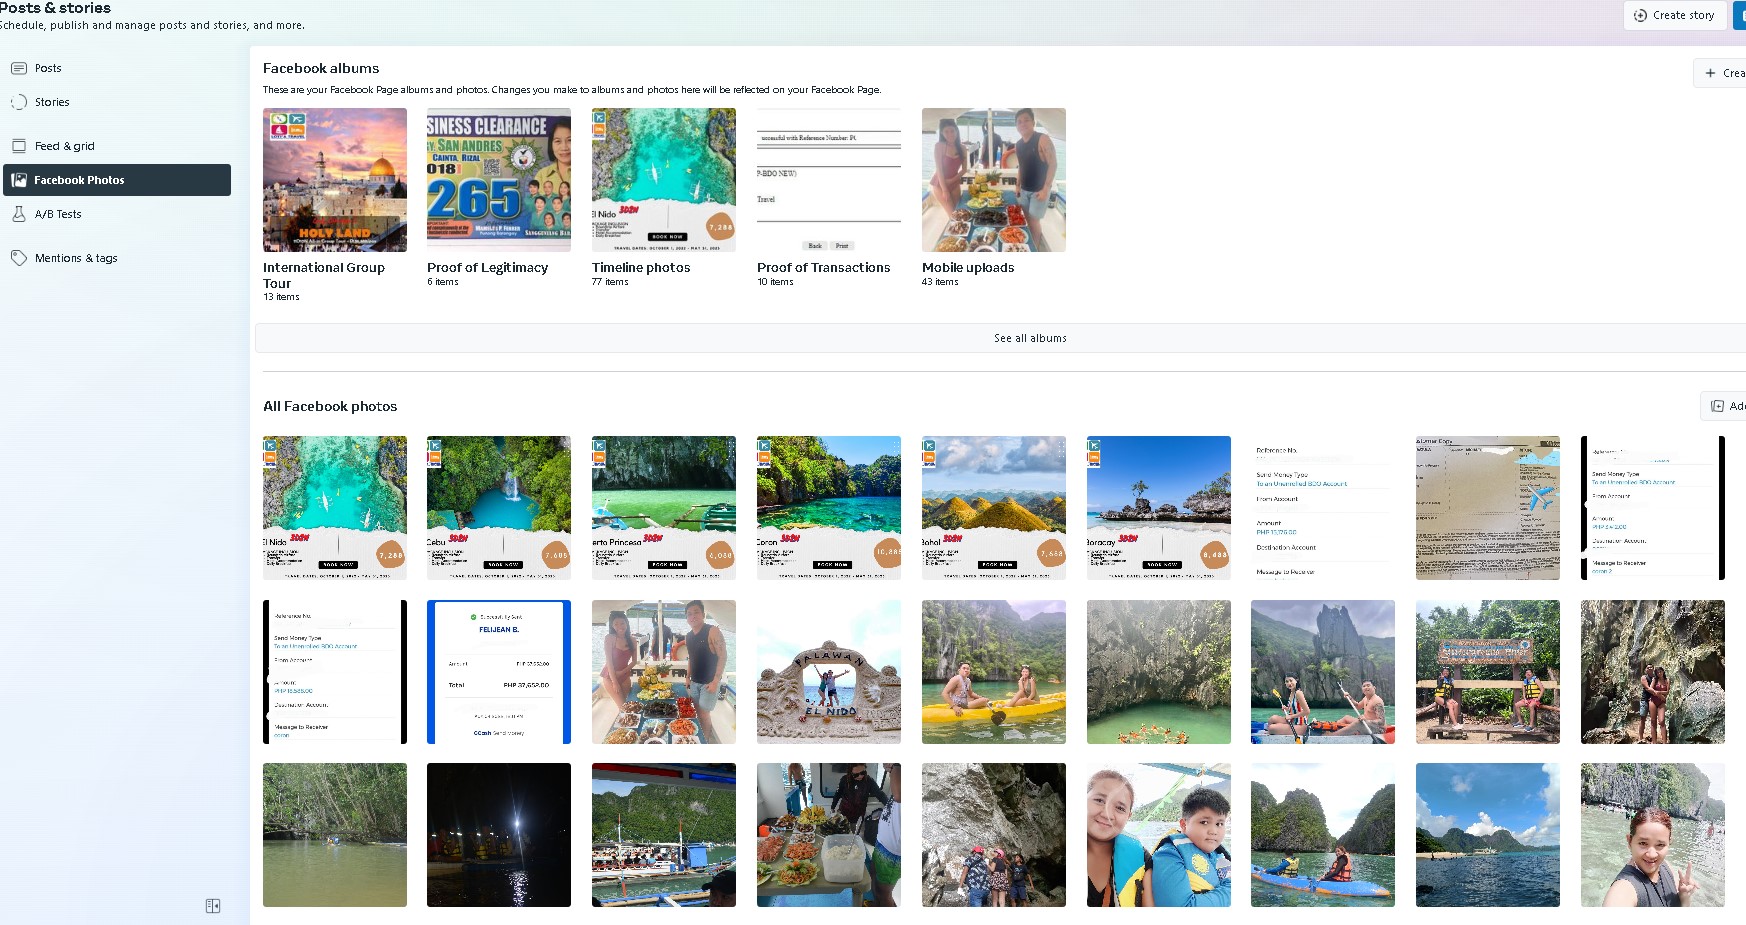1746x925 pixels.
Task: Select Facebook Photos in sidebar
Action: [117, 180]
